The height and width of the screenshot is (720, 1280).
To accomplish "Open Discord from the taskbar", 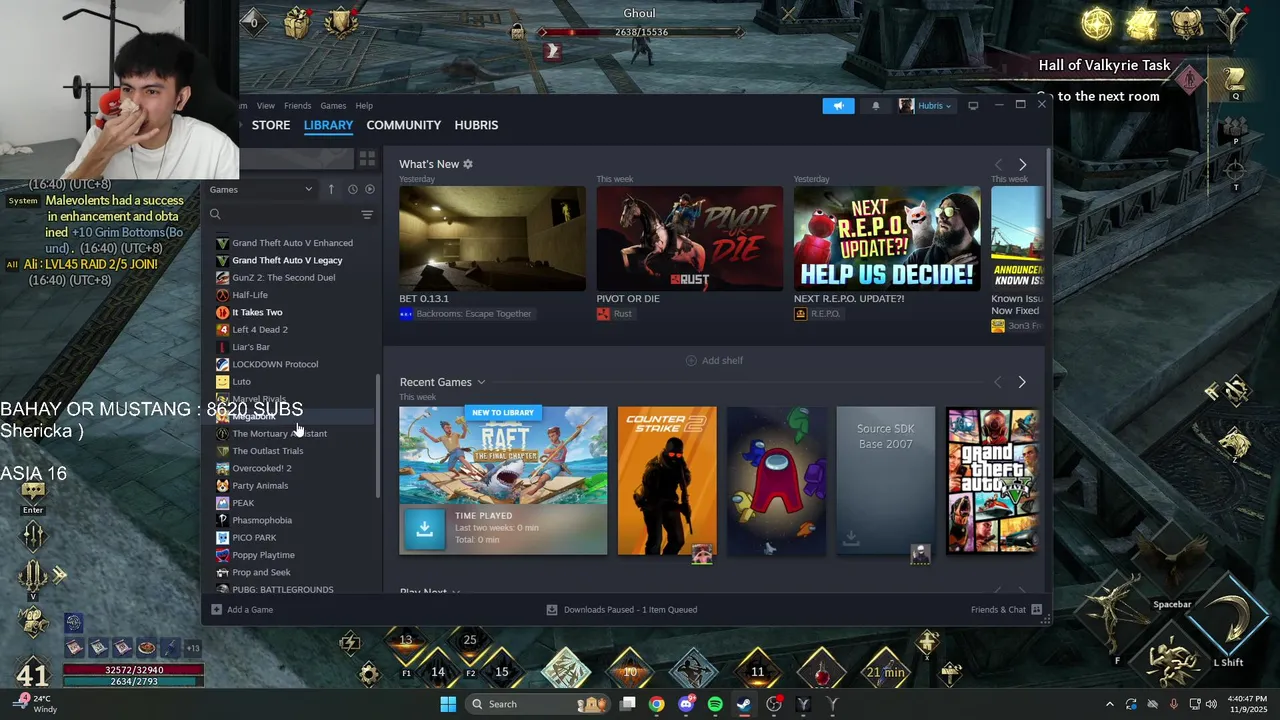I will click(x=686, y=704).
